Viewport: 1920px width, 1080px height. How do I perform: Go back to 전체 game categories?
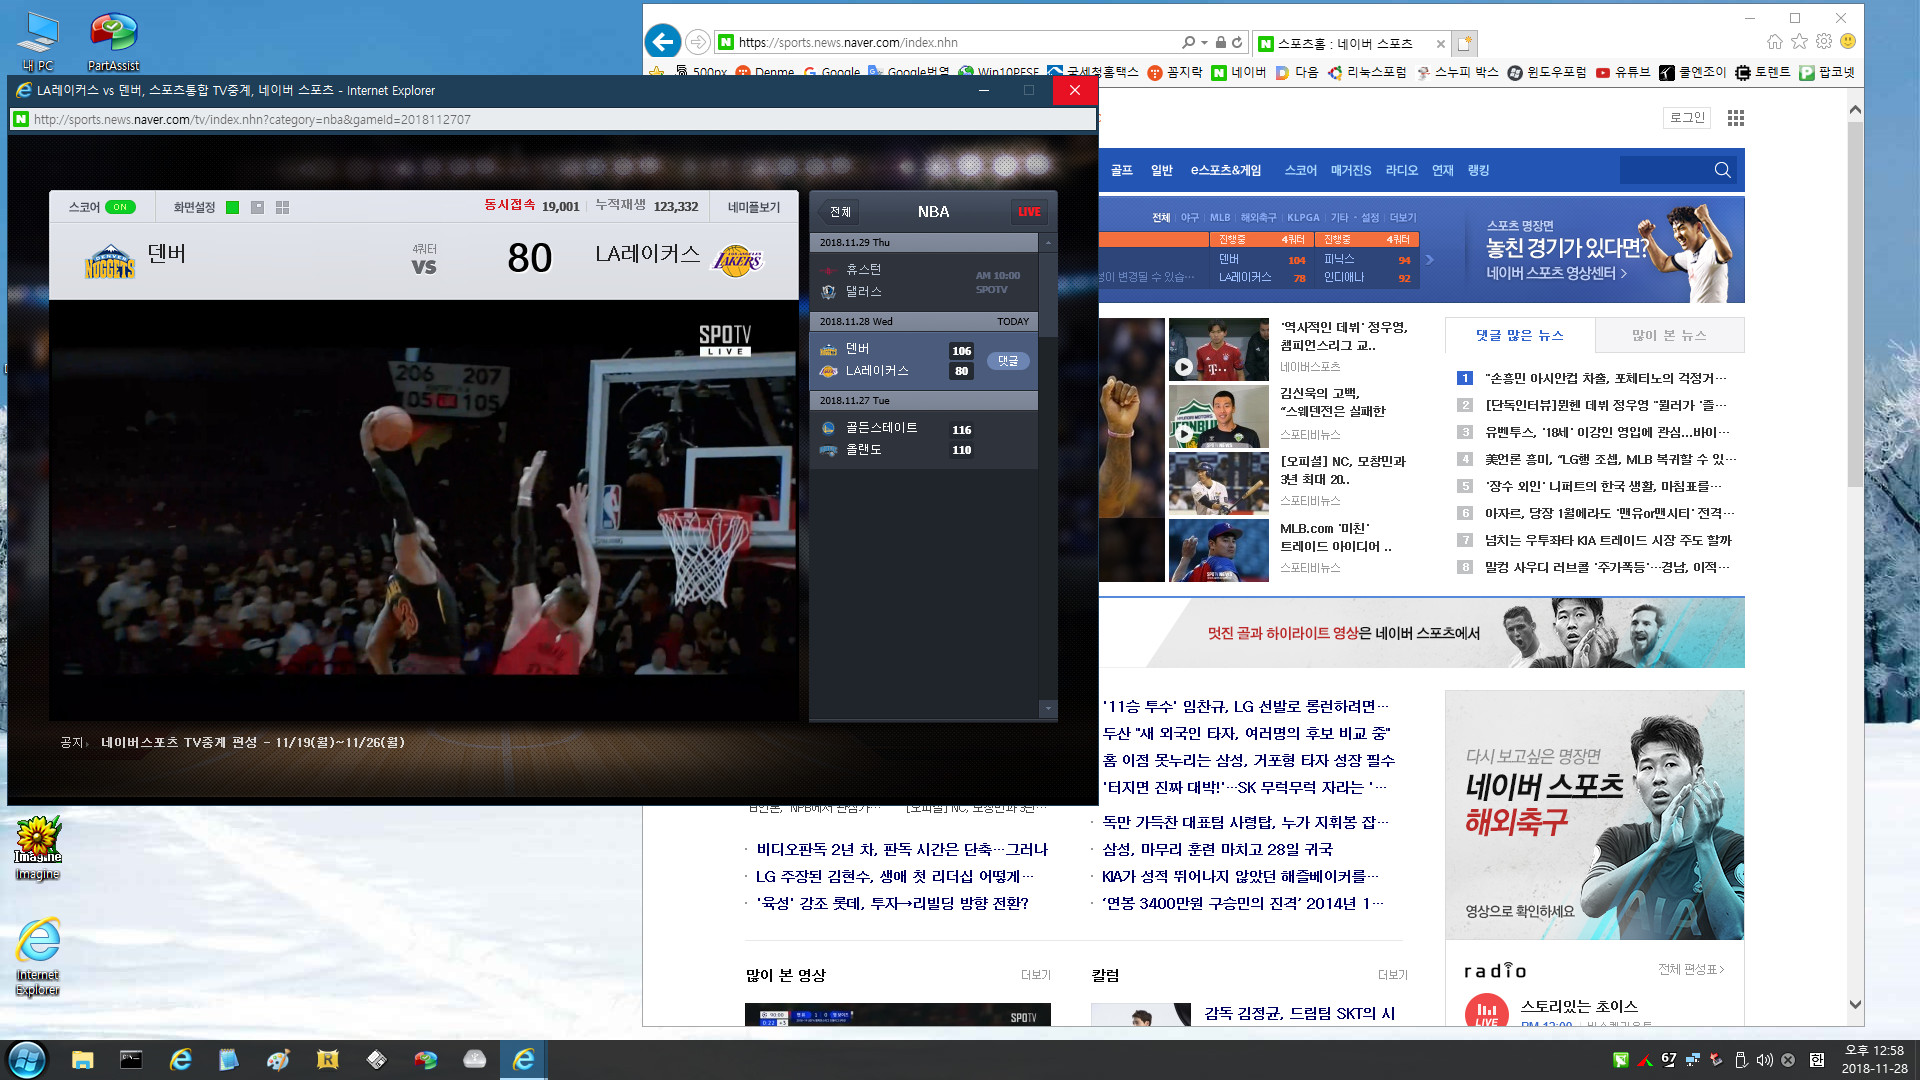tap(838, 212)
